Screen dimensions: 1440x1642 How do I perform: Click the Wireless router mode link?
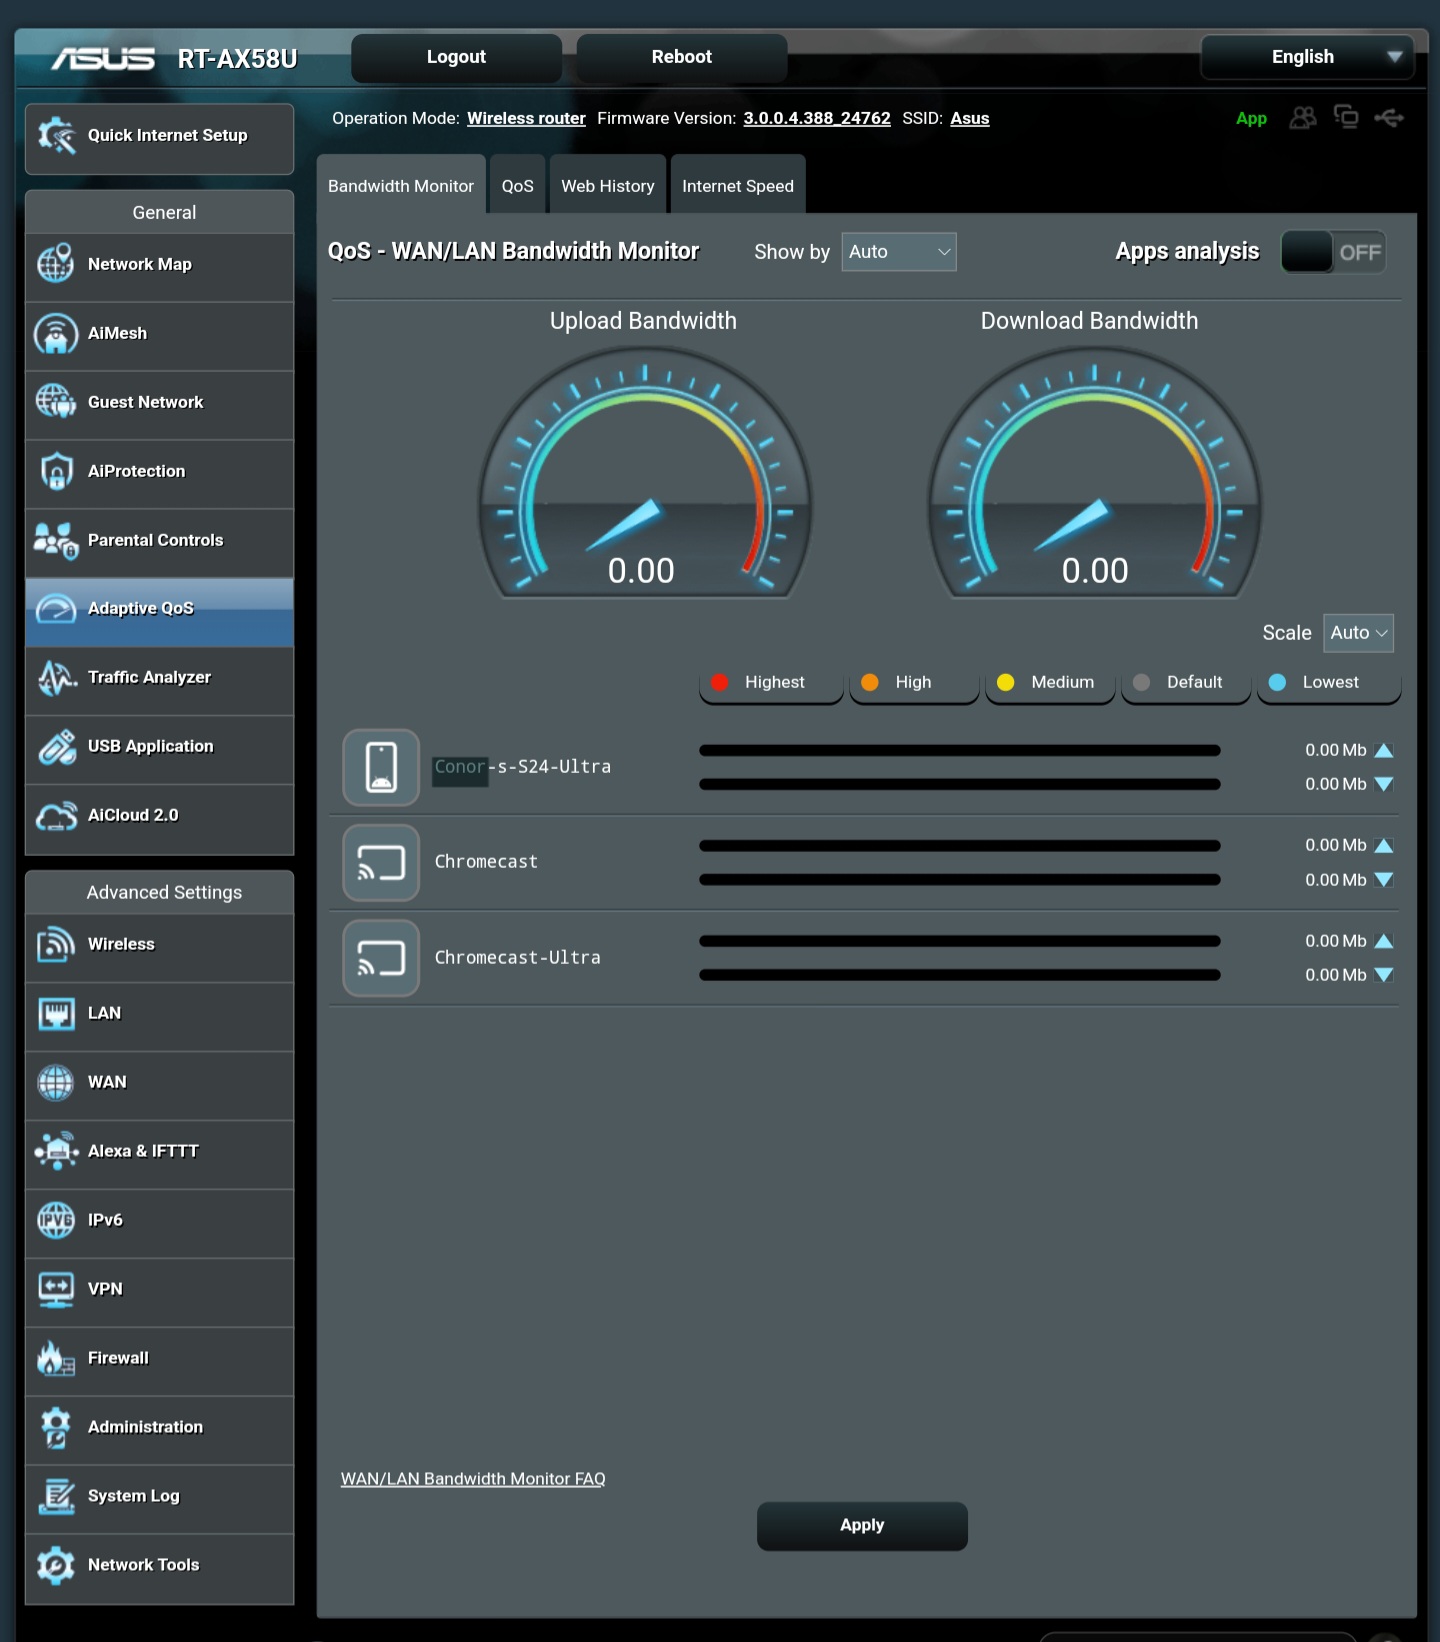(x=526, y=118)
